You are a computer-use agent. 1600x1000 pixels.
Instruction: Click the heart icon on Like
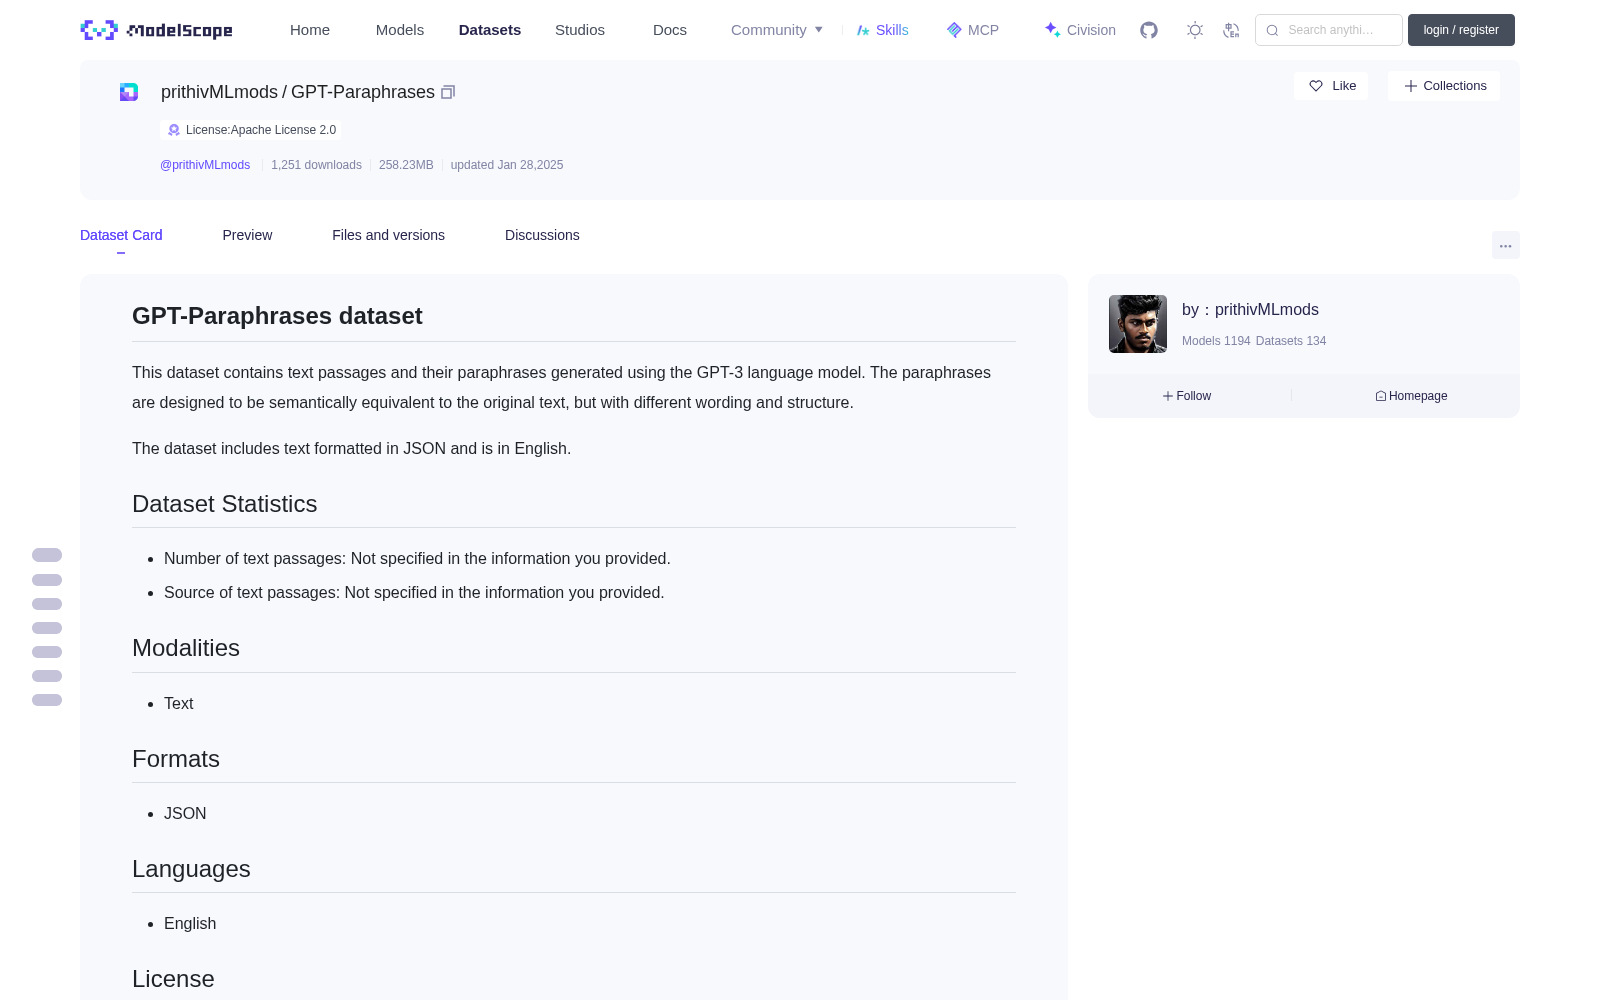point(1316,86)
